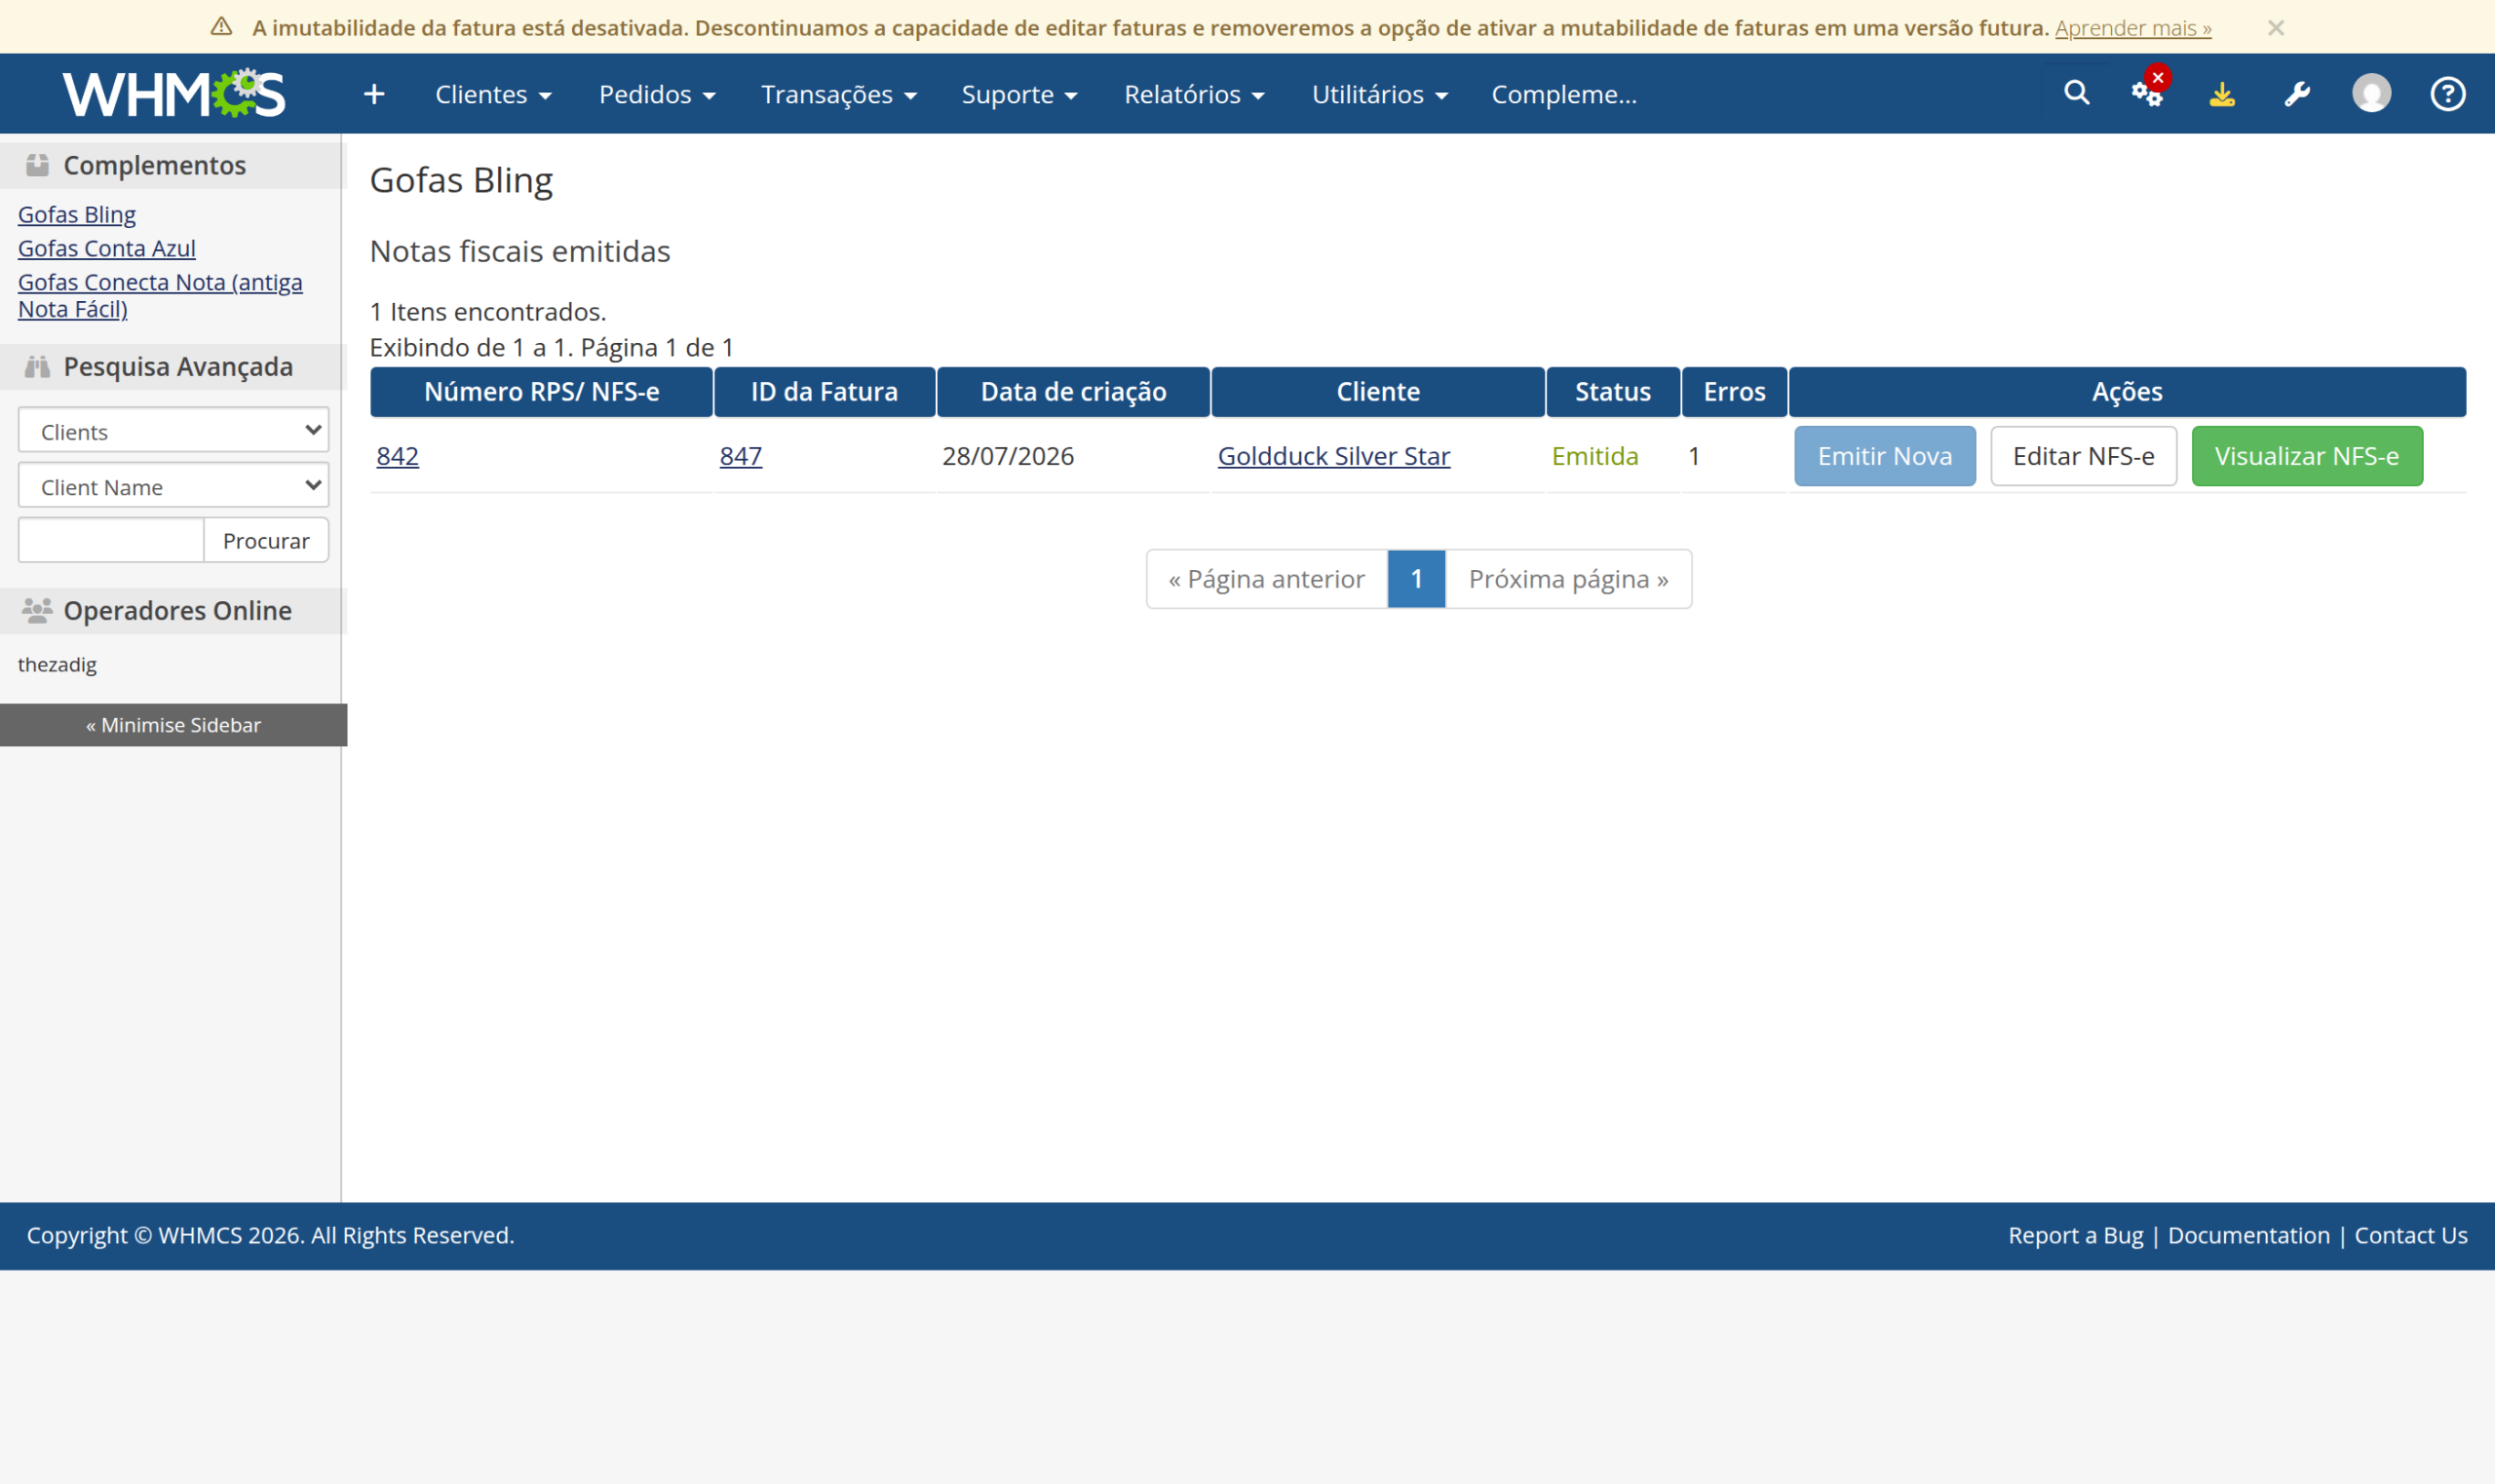Open the Gofas Bling sidebar link
Screen dimensions: 2495x1484
(77, 214)
